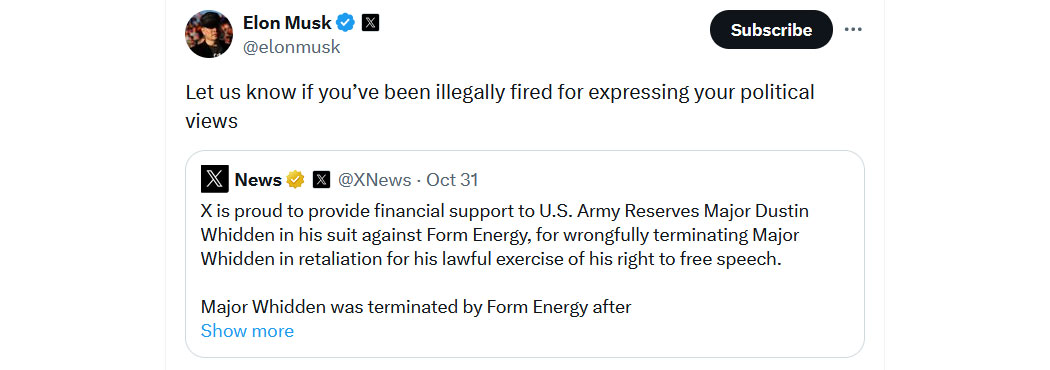
Task: Click the word 'views' in the main post
Action: pos(212,121)
